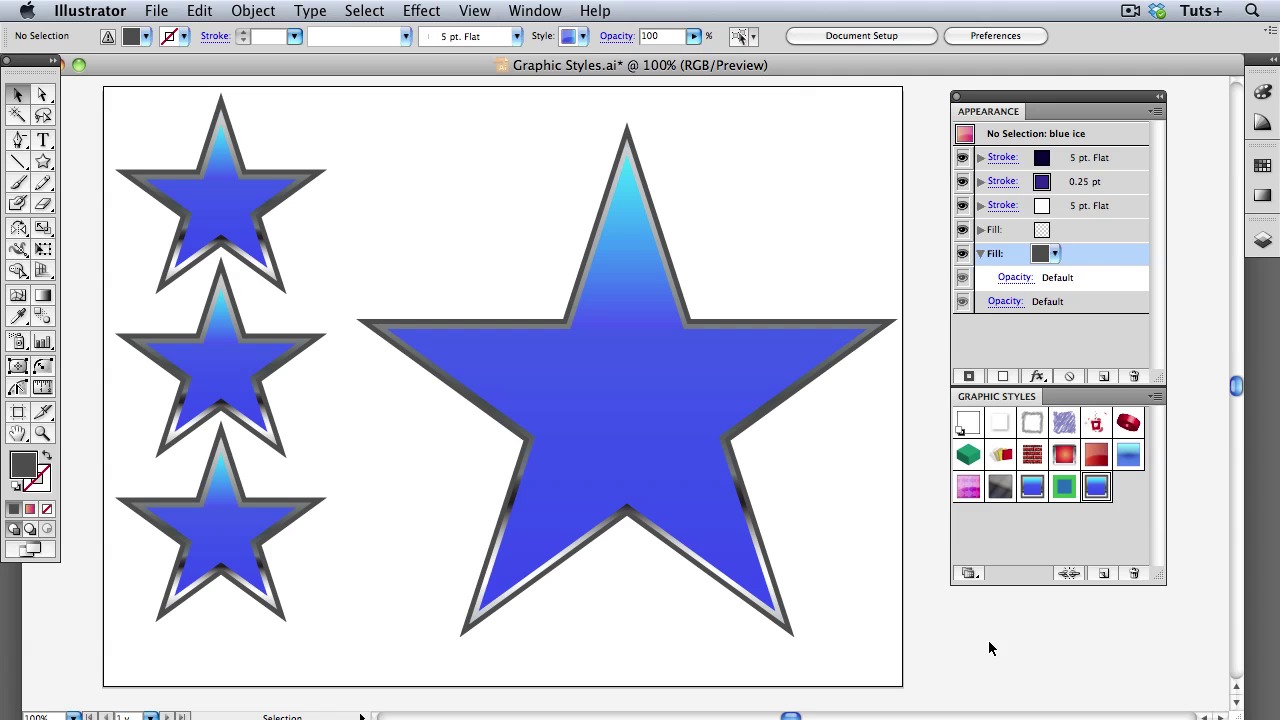Open Graphic Styles Libraries menu icon
The width and height of the screenshot is (1280, 720).
coord(969,573)
